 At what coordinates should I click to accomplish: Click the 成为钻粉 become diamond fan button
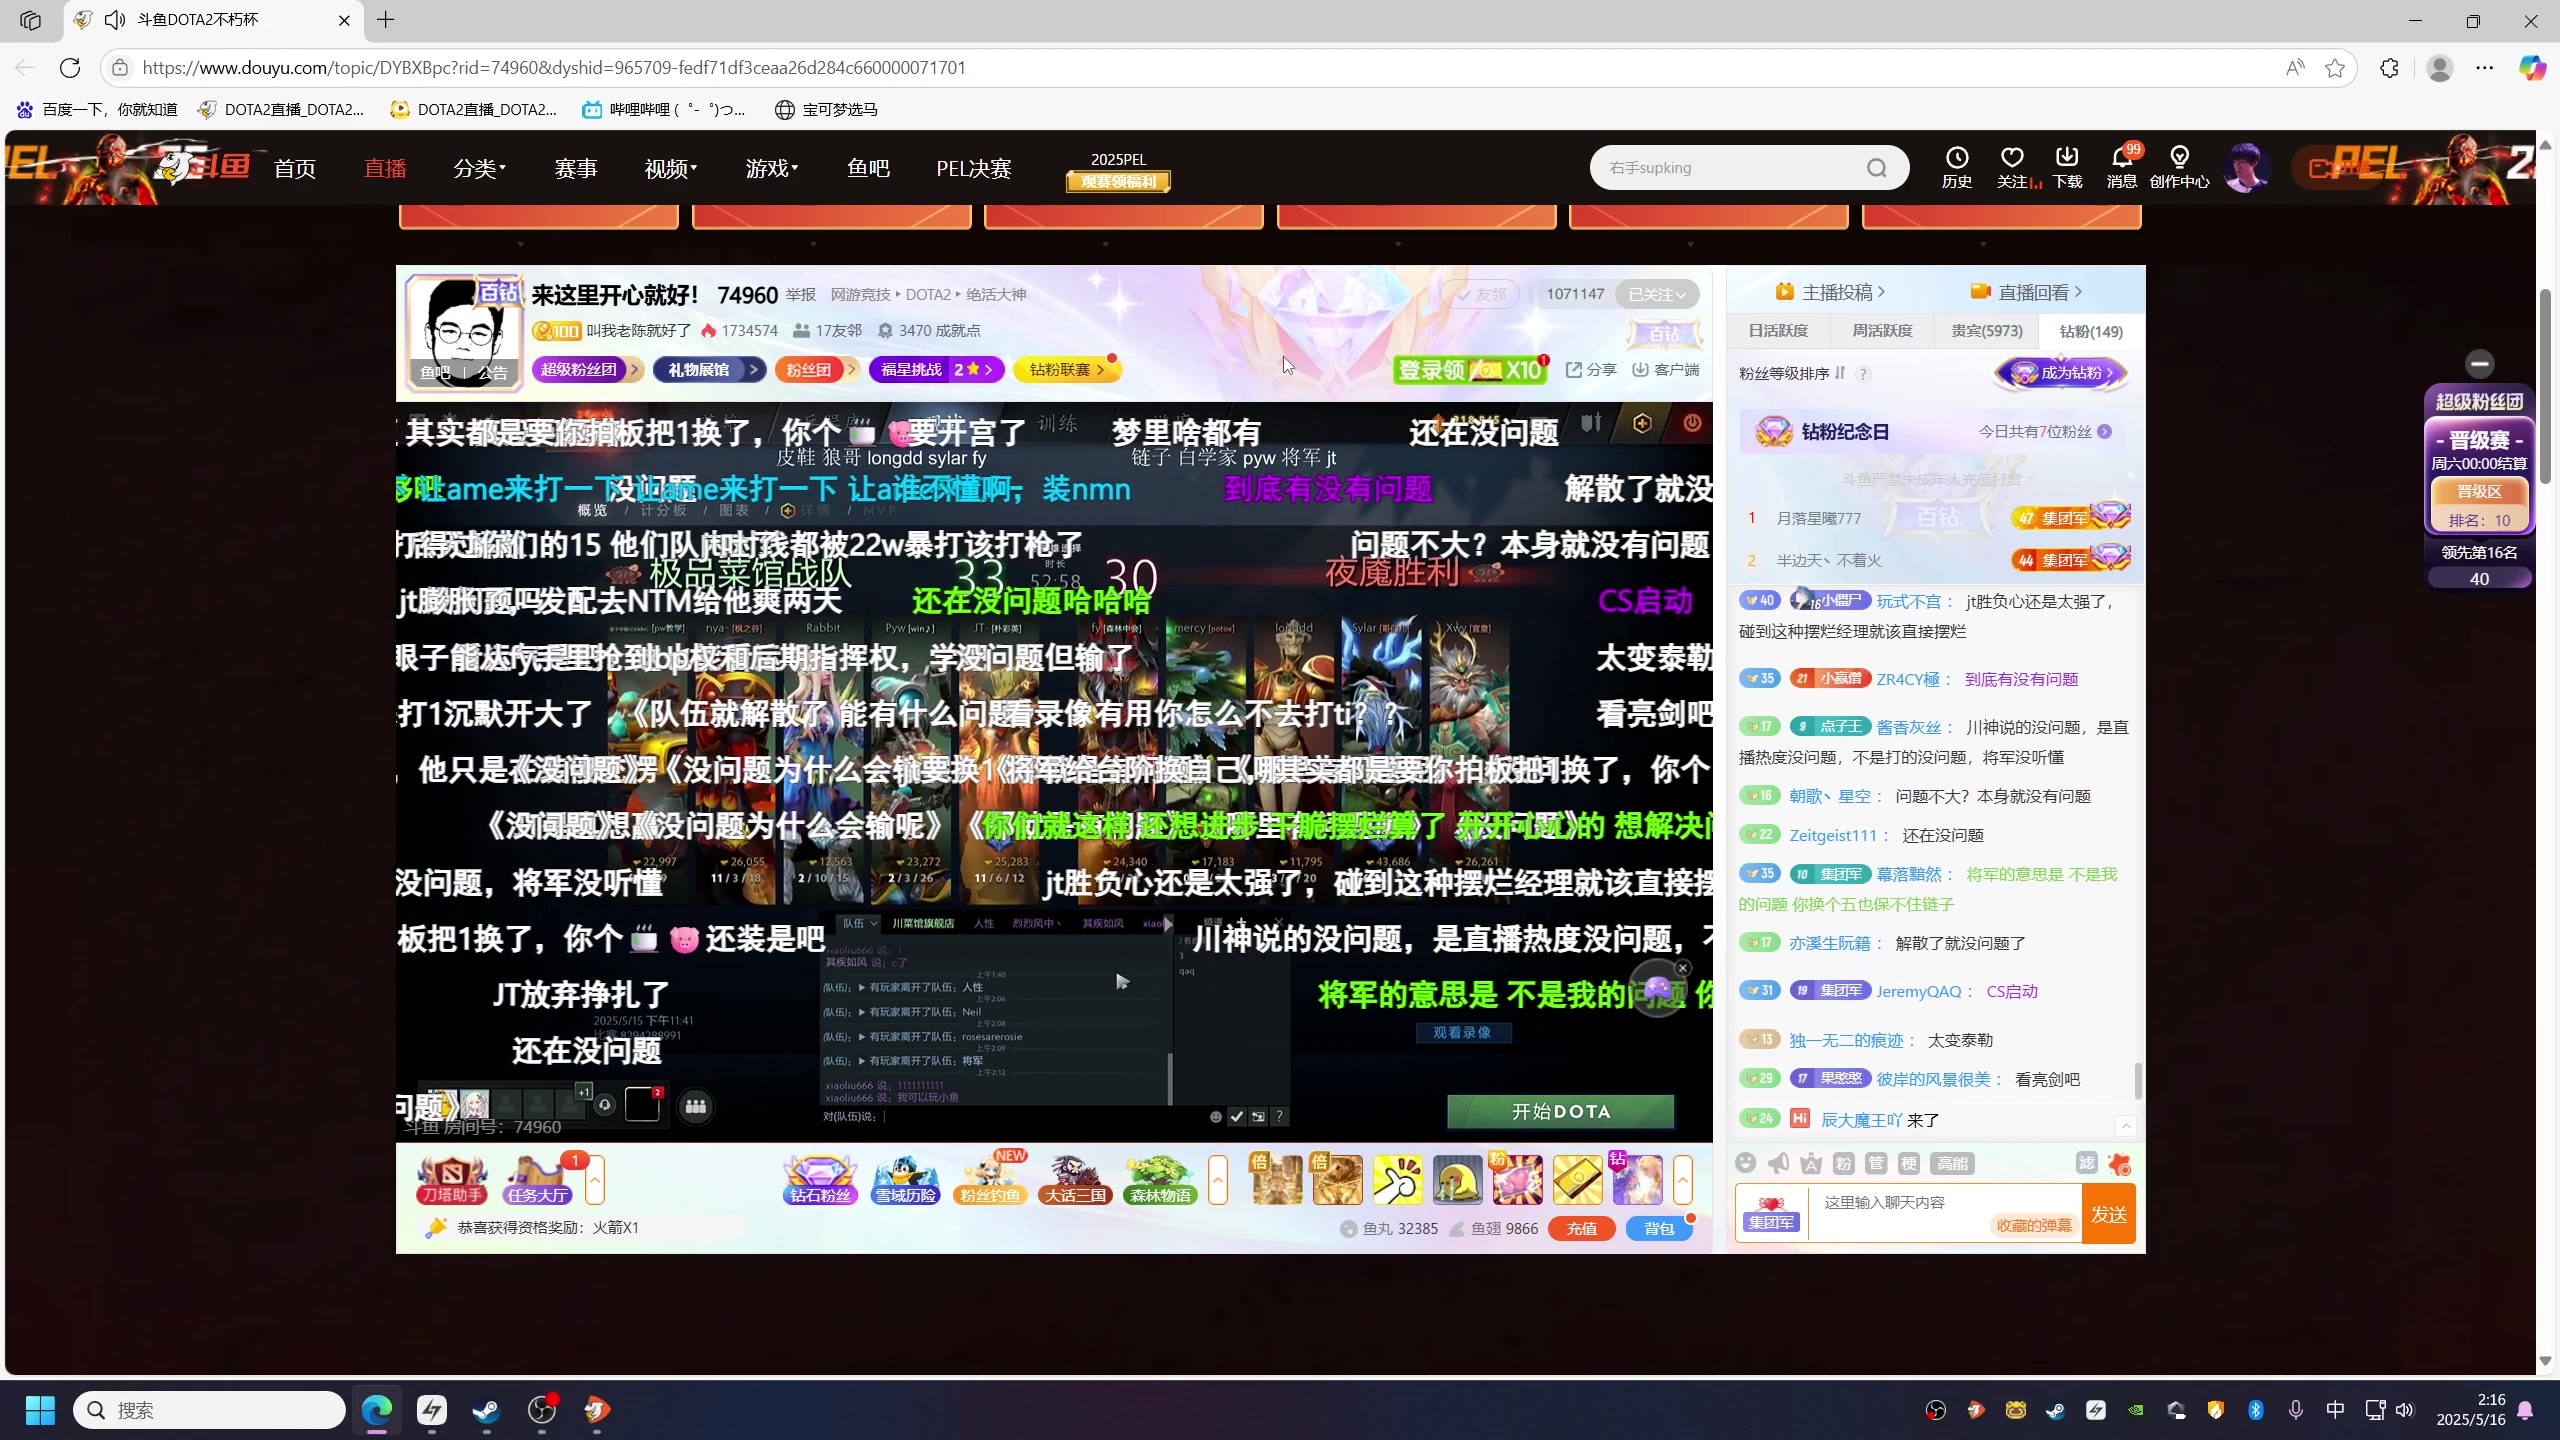pos(2063,373)
